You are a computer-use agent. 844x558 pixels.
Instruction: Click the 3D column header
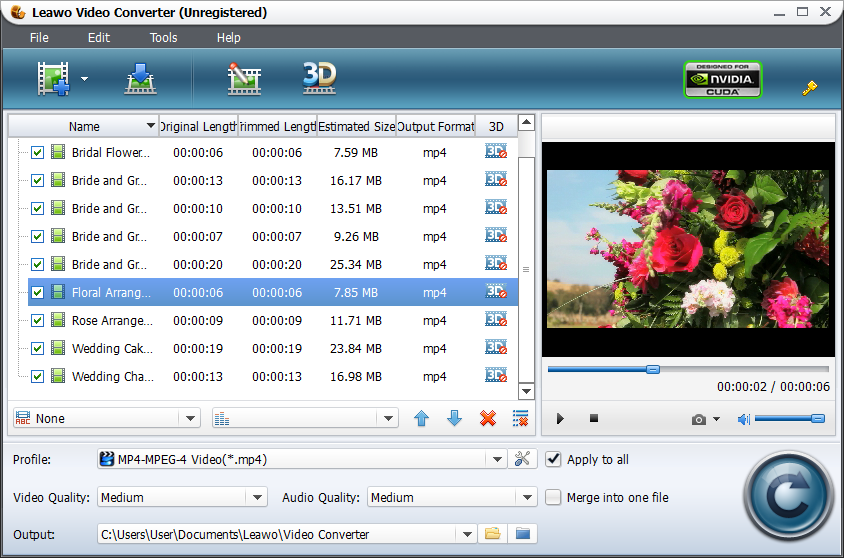(x=496, y=126)
